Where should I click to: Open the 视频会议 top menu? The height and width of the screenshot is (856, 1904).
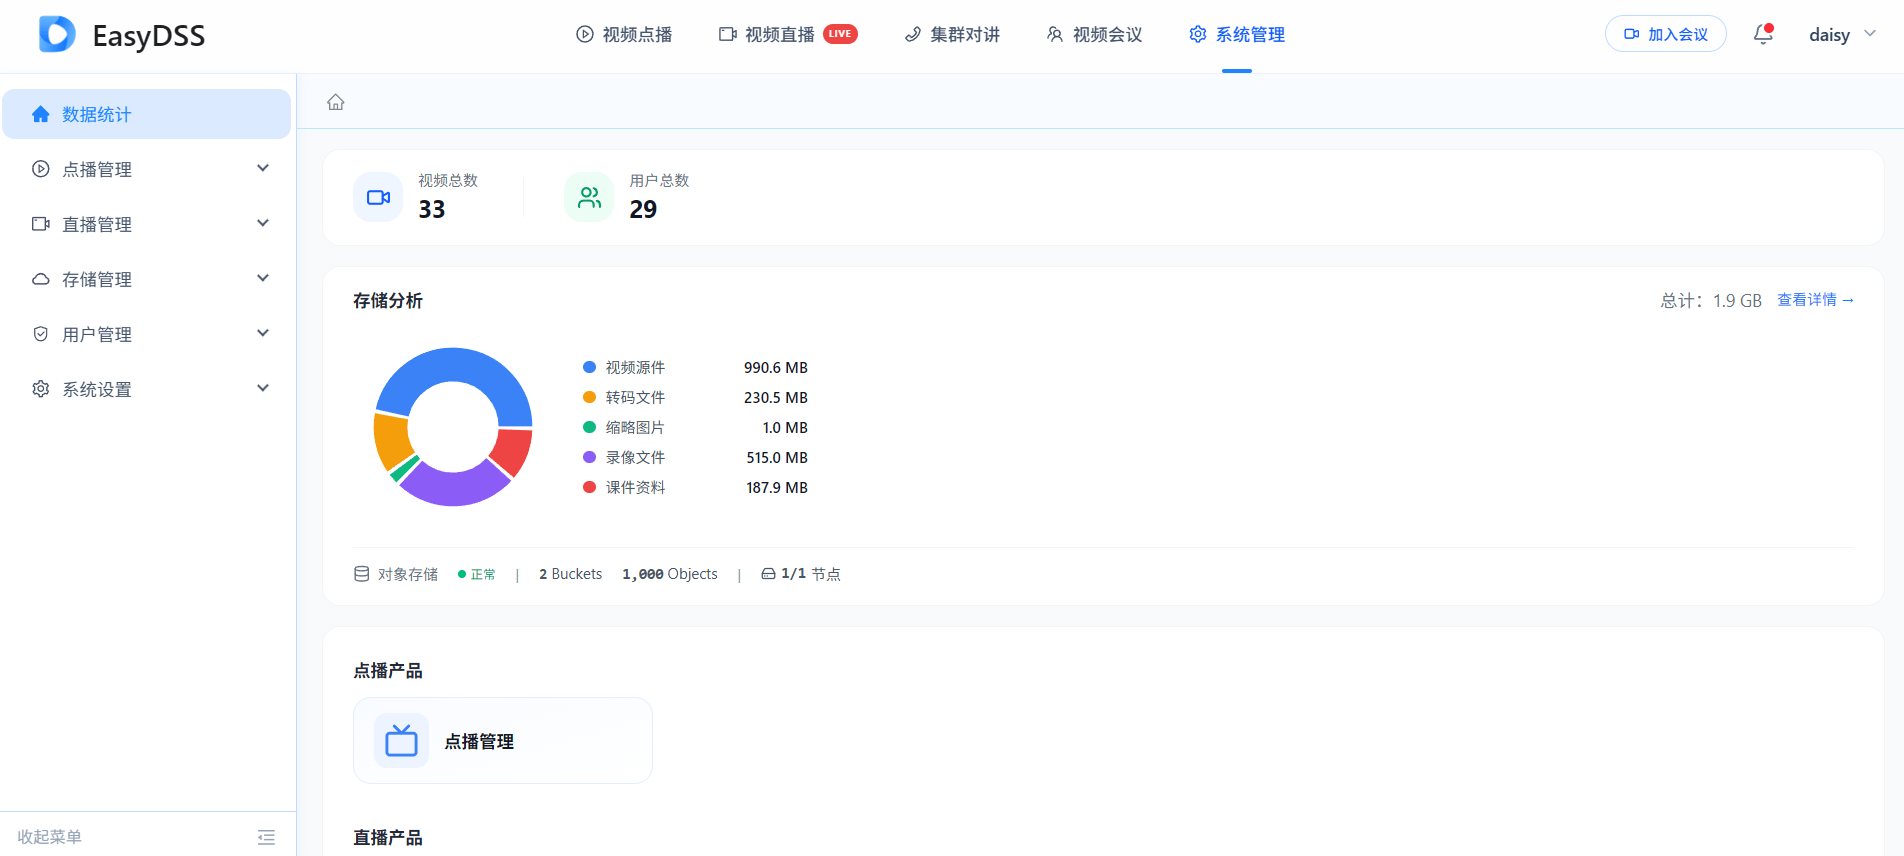pyautogui.click(x=1094, y=35)
